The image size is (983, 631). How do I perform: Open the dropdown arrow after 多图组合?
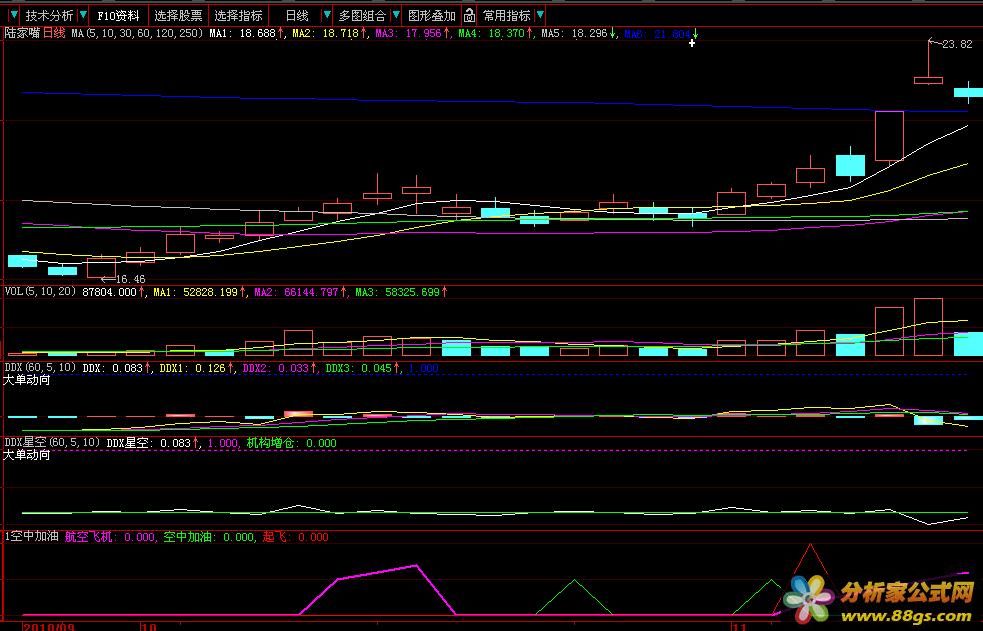(x=396, y=15)
